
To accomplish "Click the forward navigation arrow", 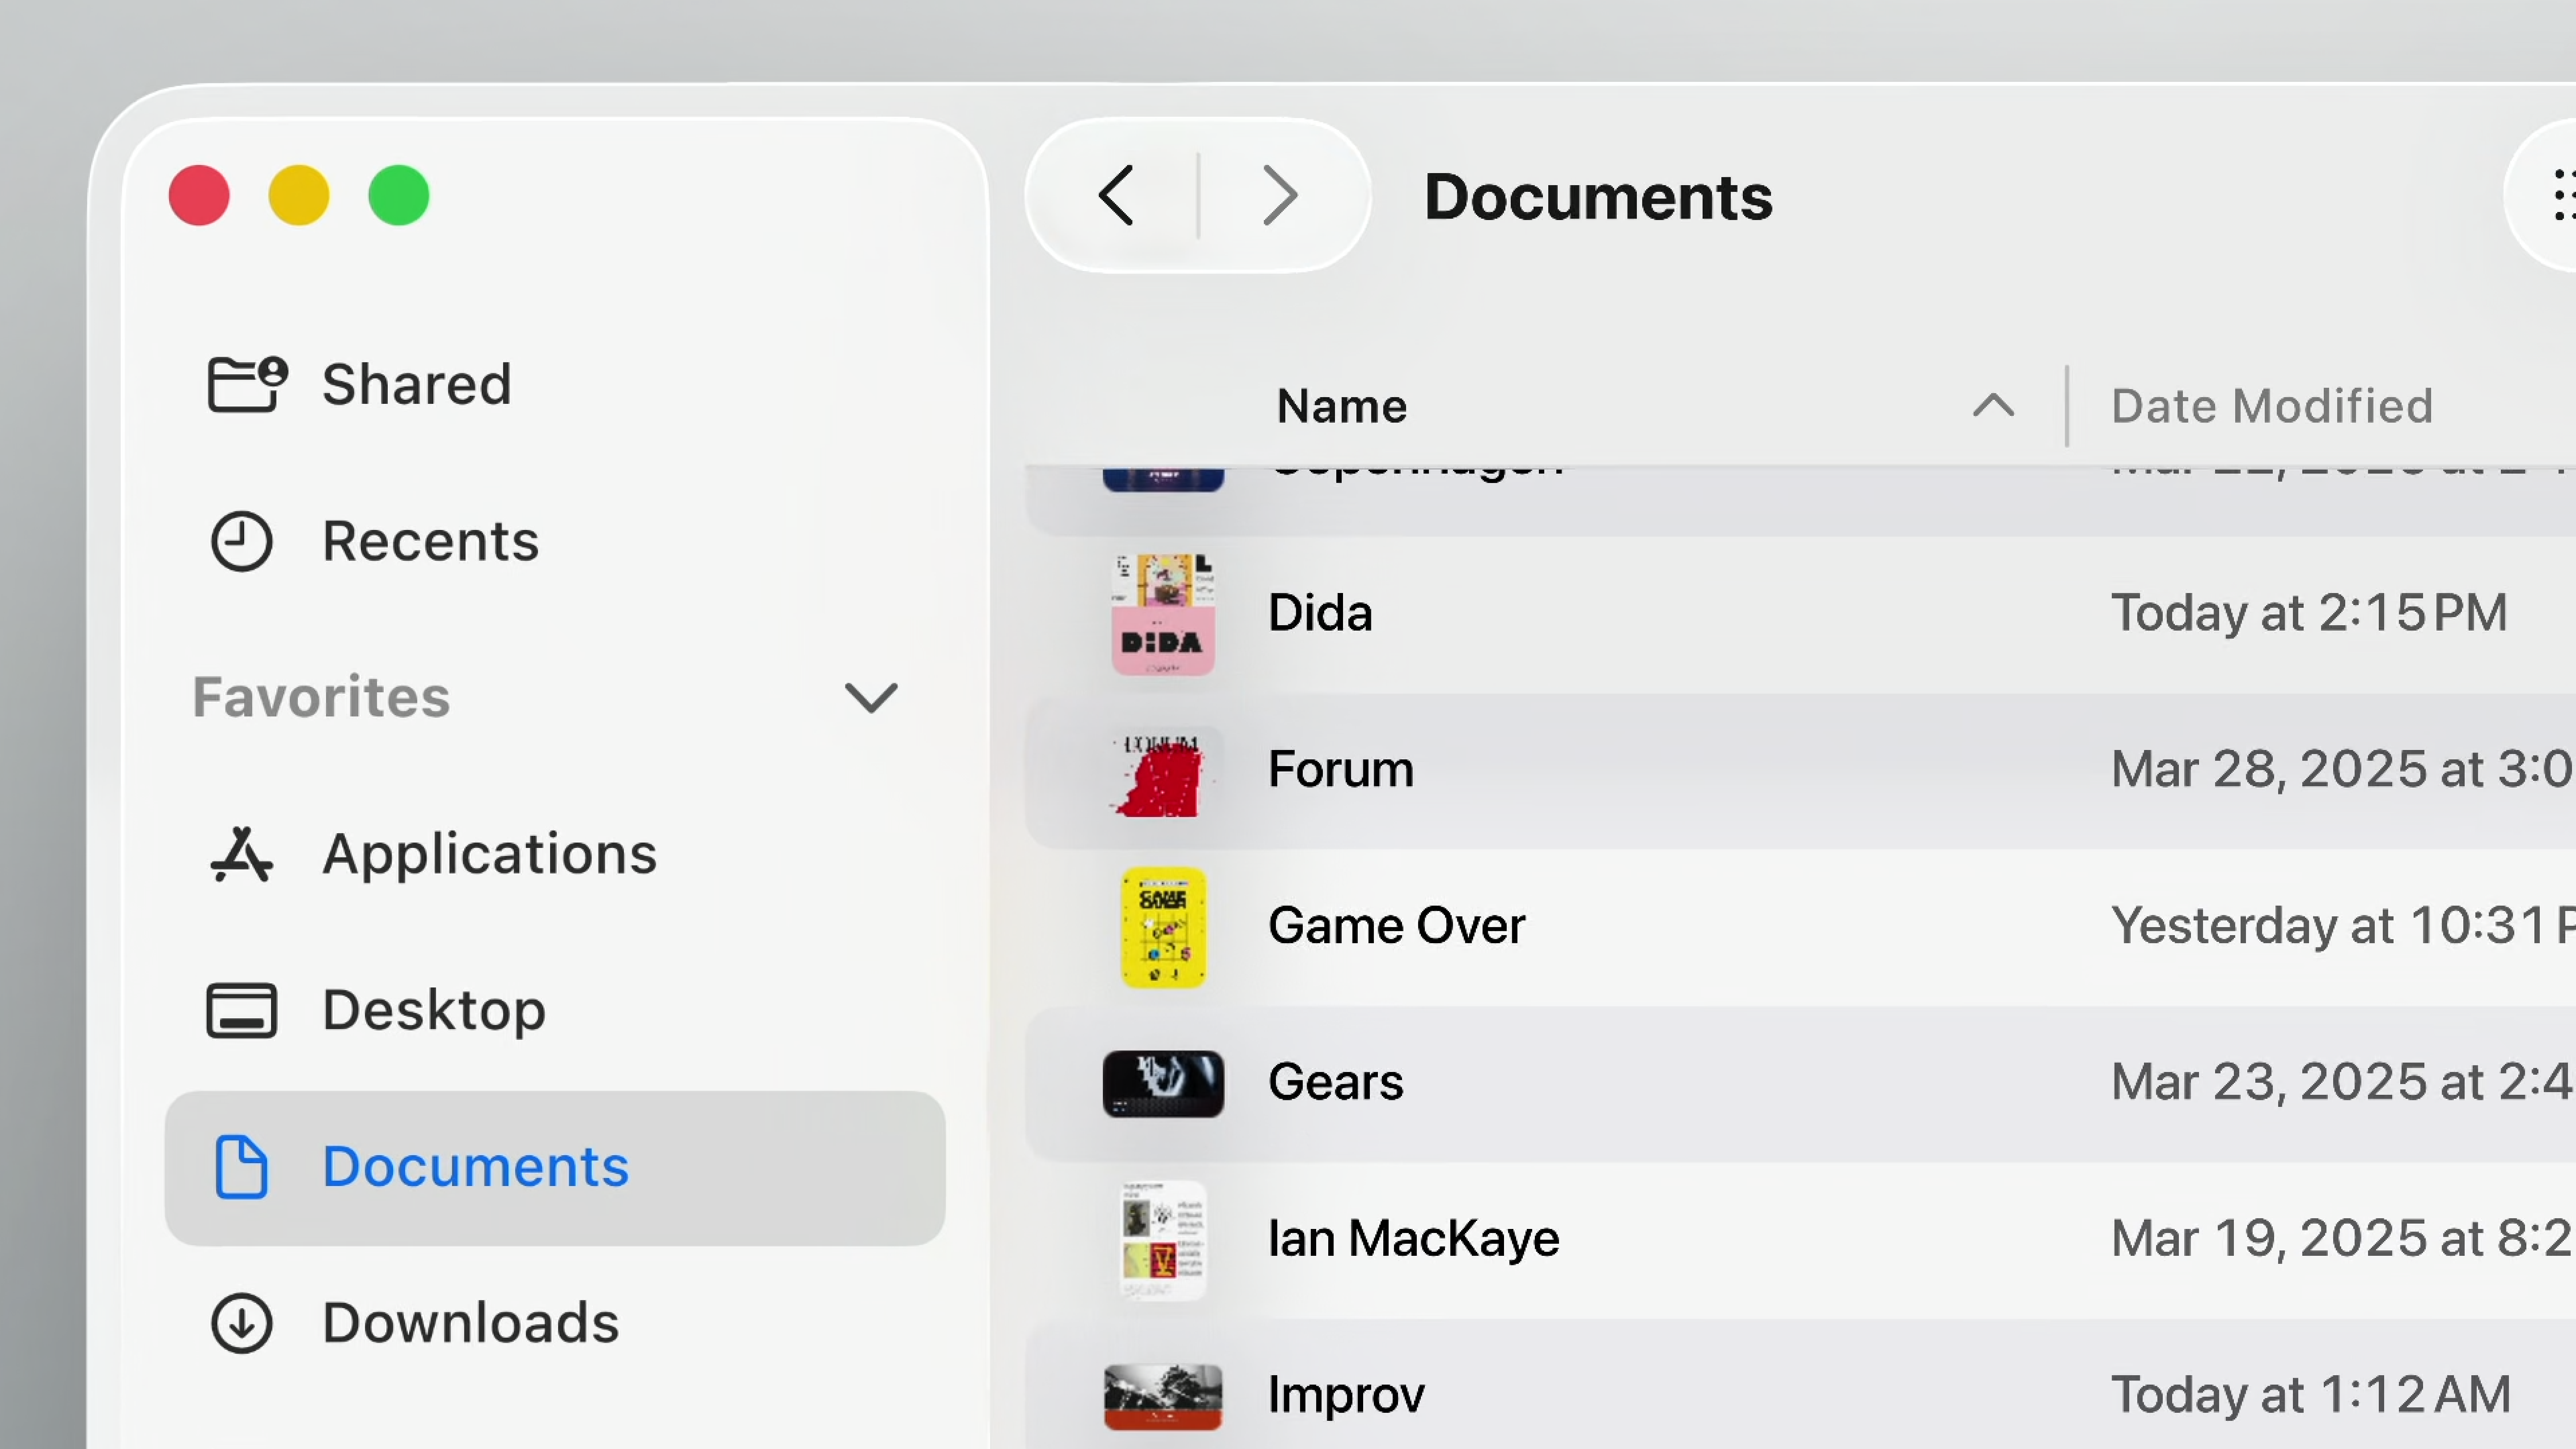I will click(1280, 196).
